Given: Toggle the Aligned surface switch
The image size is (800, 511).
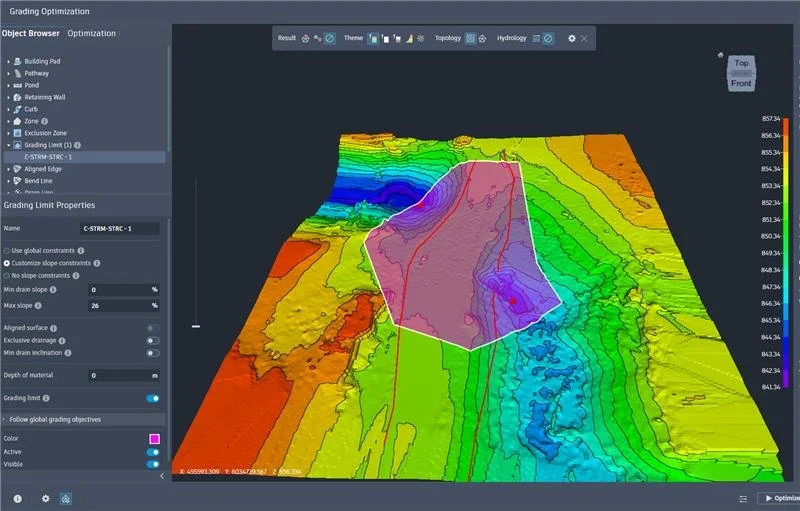Looking at the screenshot, I should 153,328.
